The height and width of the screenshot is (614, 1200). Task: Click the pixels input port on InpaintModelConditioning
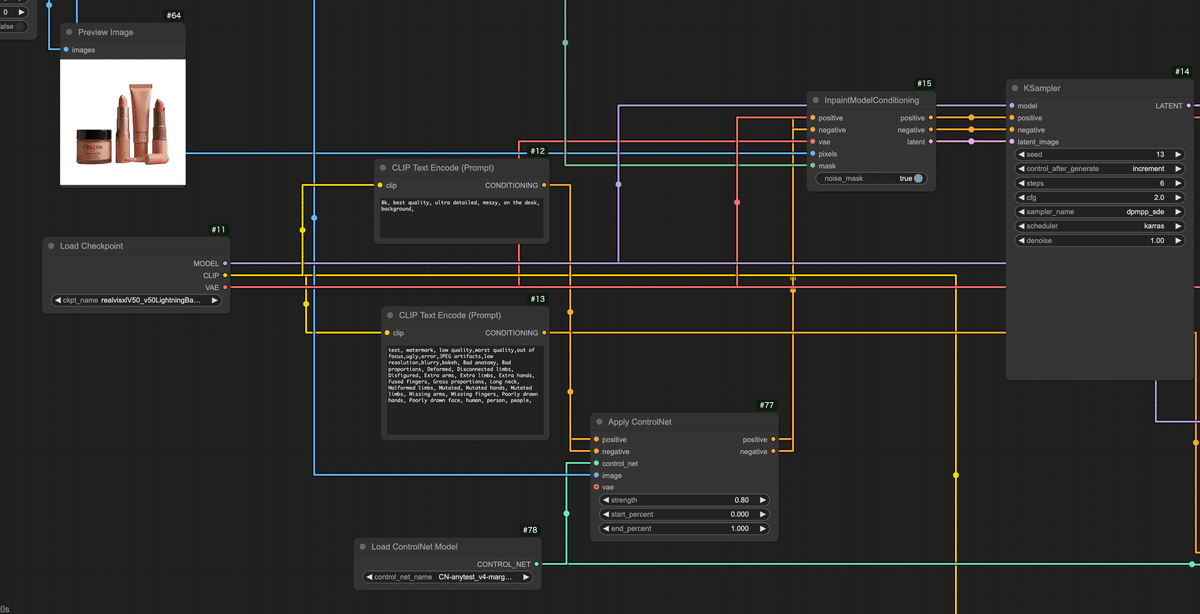click(x=813, y=154)
